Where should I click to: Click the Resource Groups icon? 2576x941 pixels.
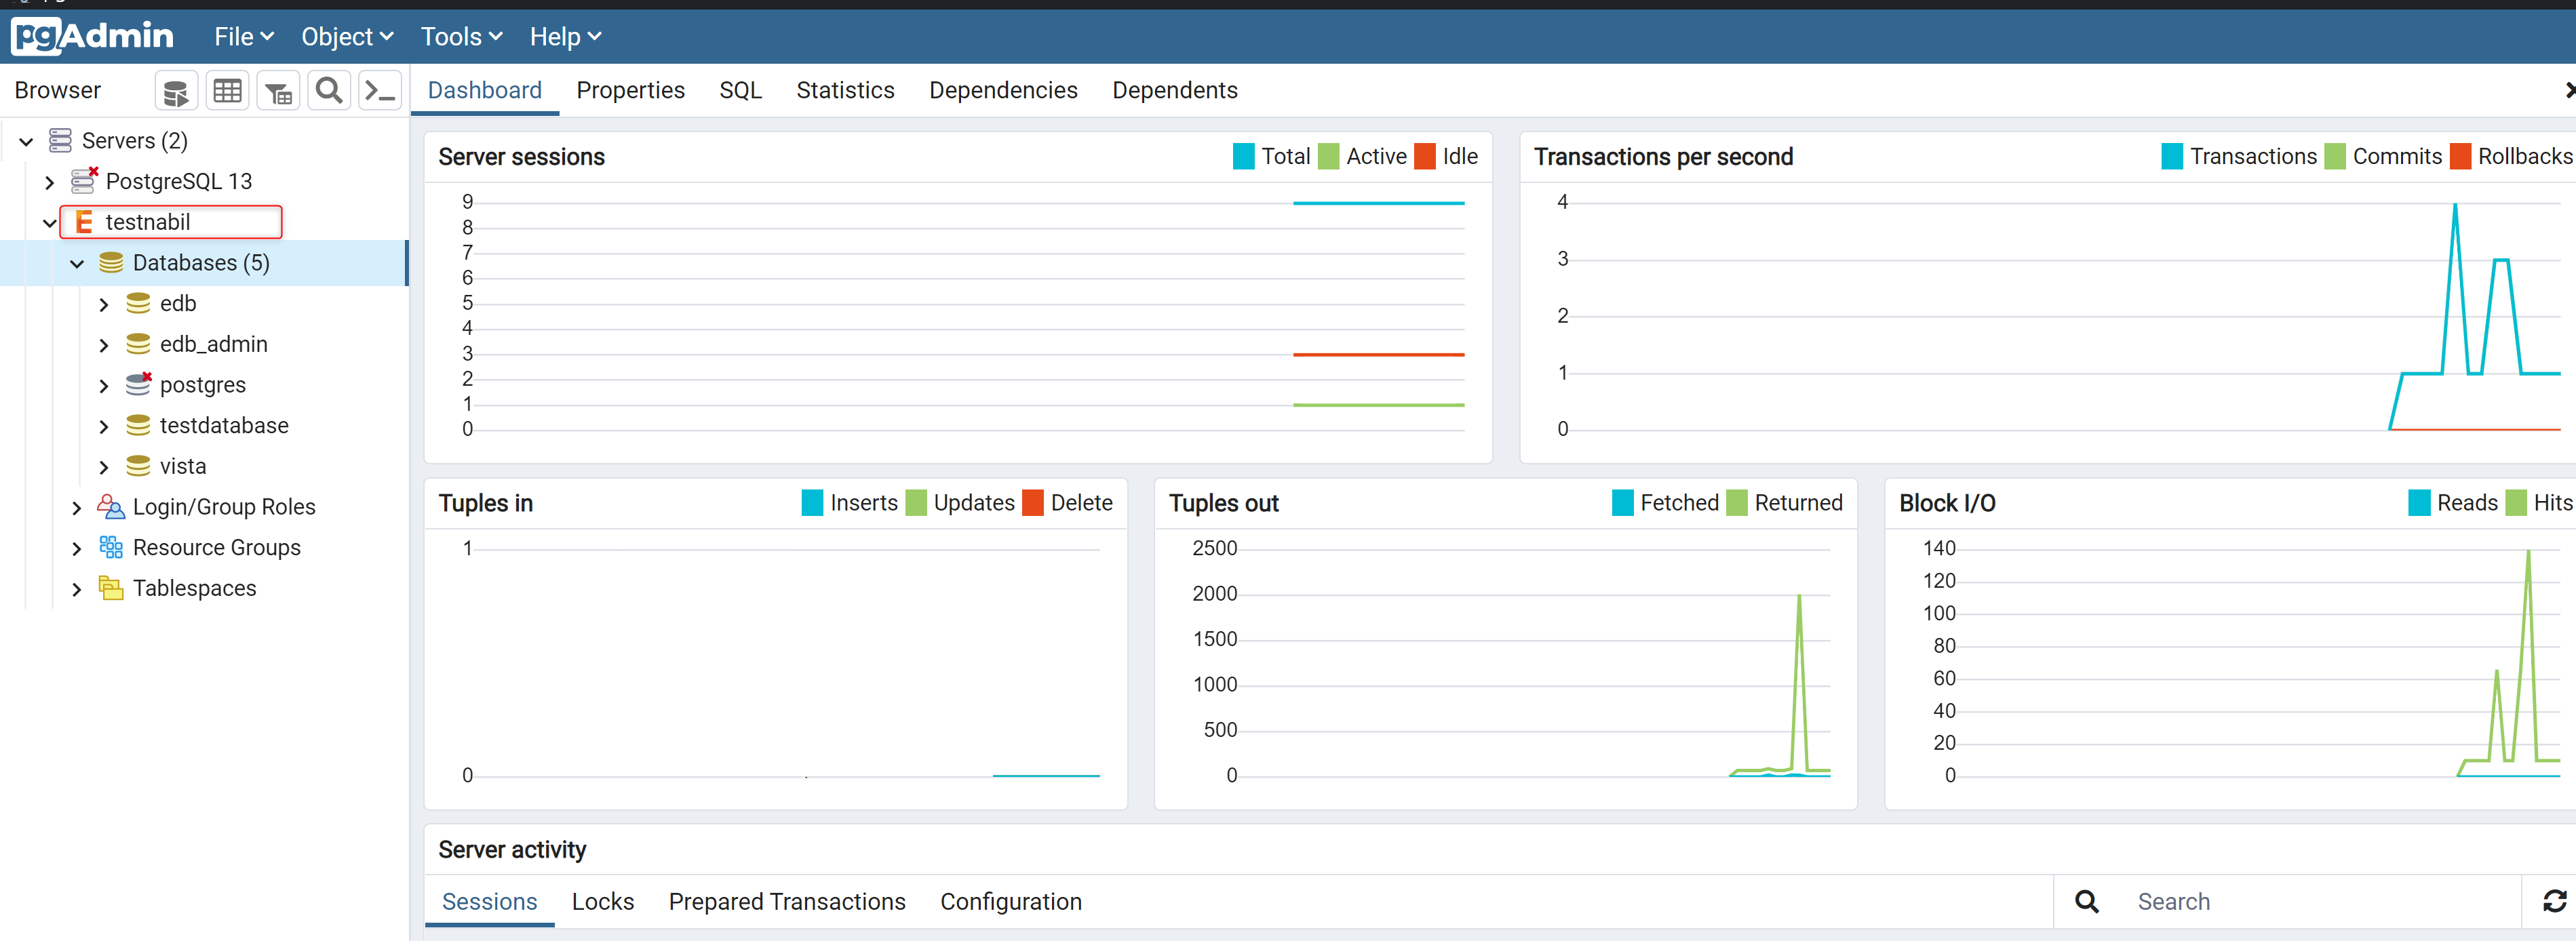(x=111, y=548)
